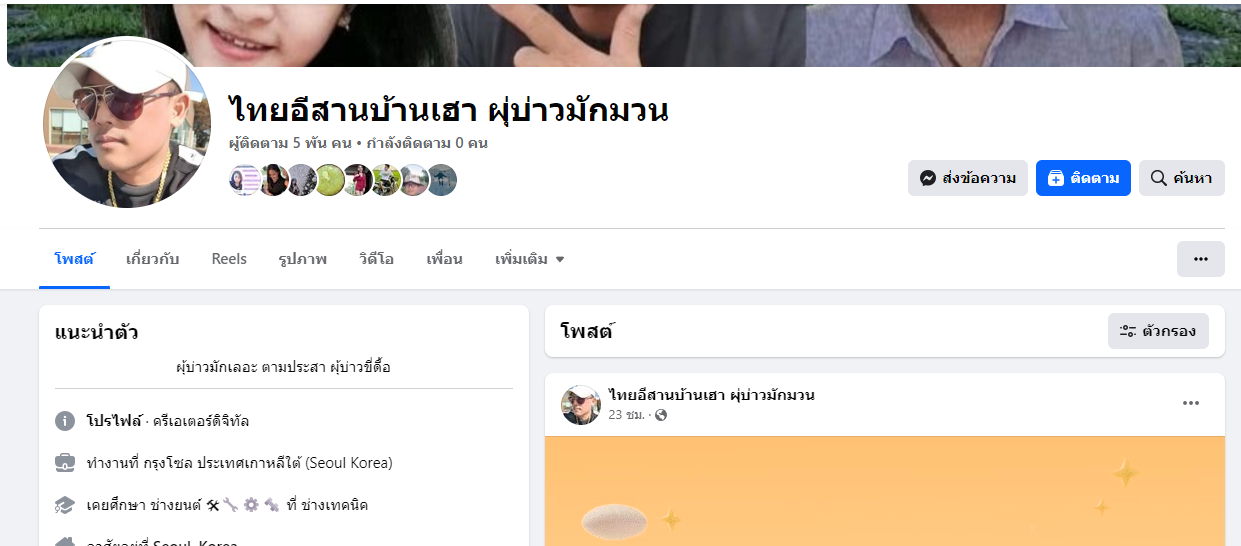Click the briefcase workplace icon
1241x546 pixels.
[x=65, y=463]
